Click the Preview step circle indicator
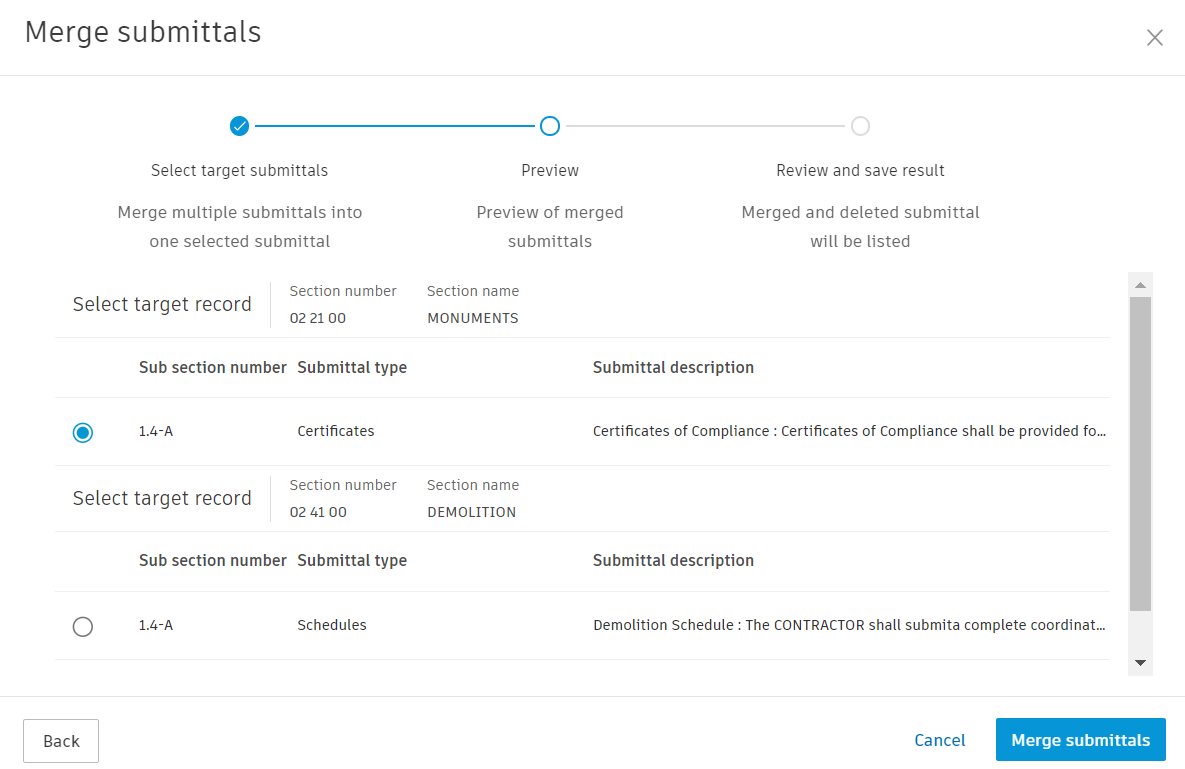 (x=550, y=126)
